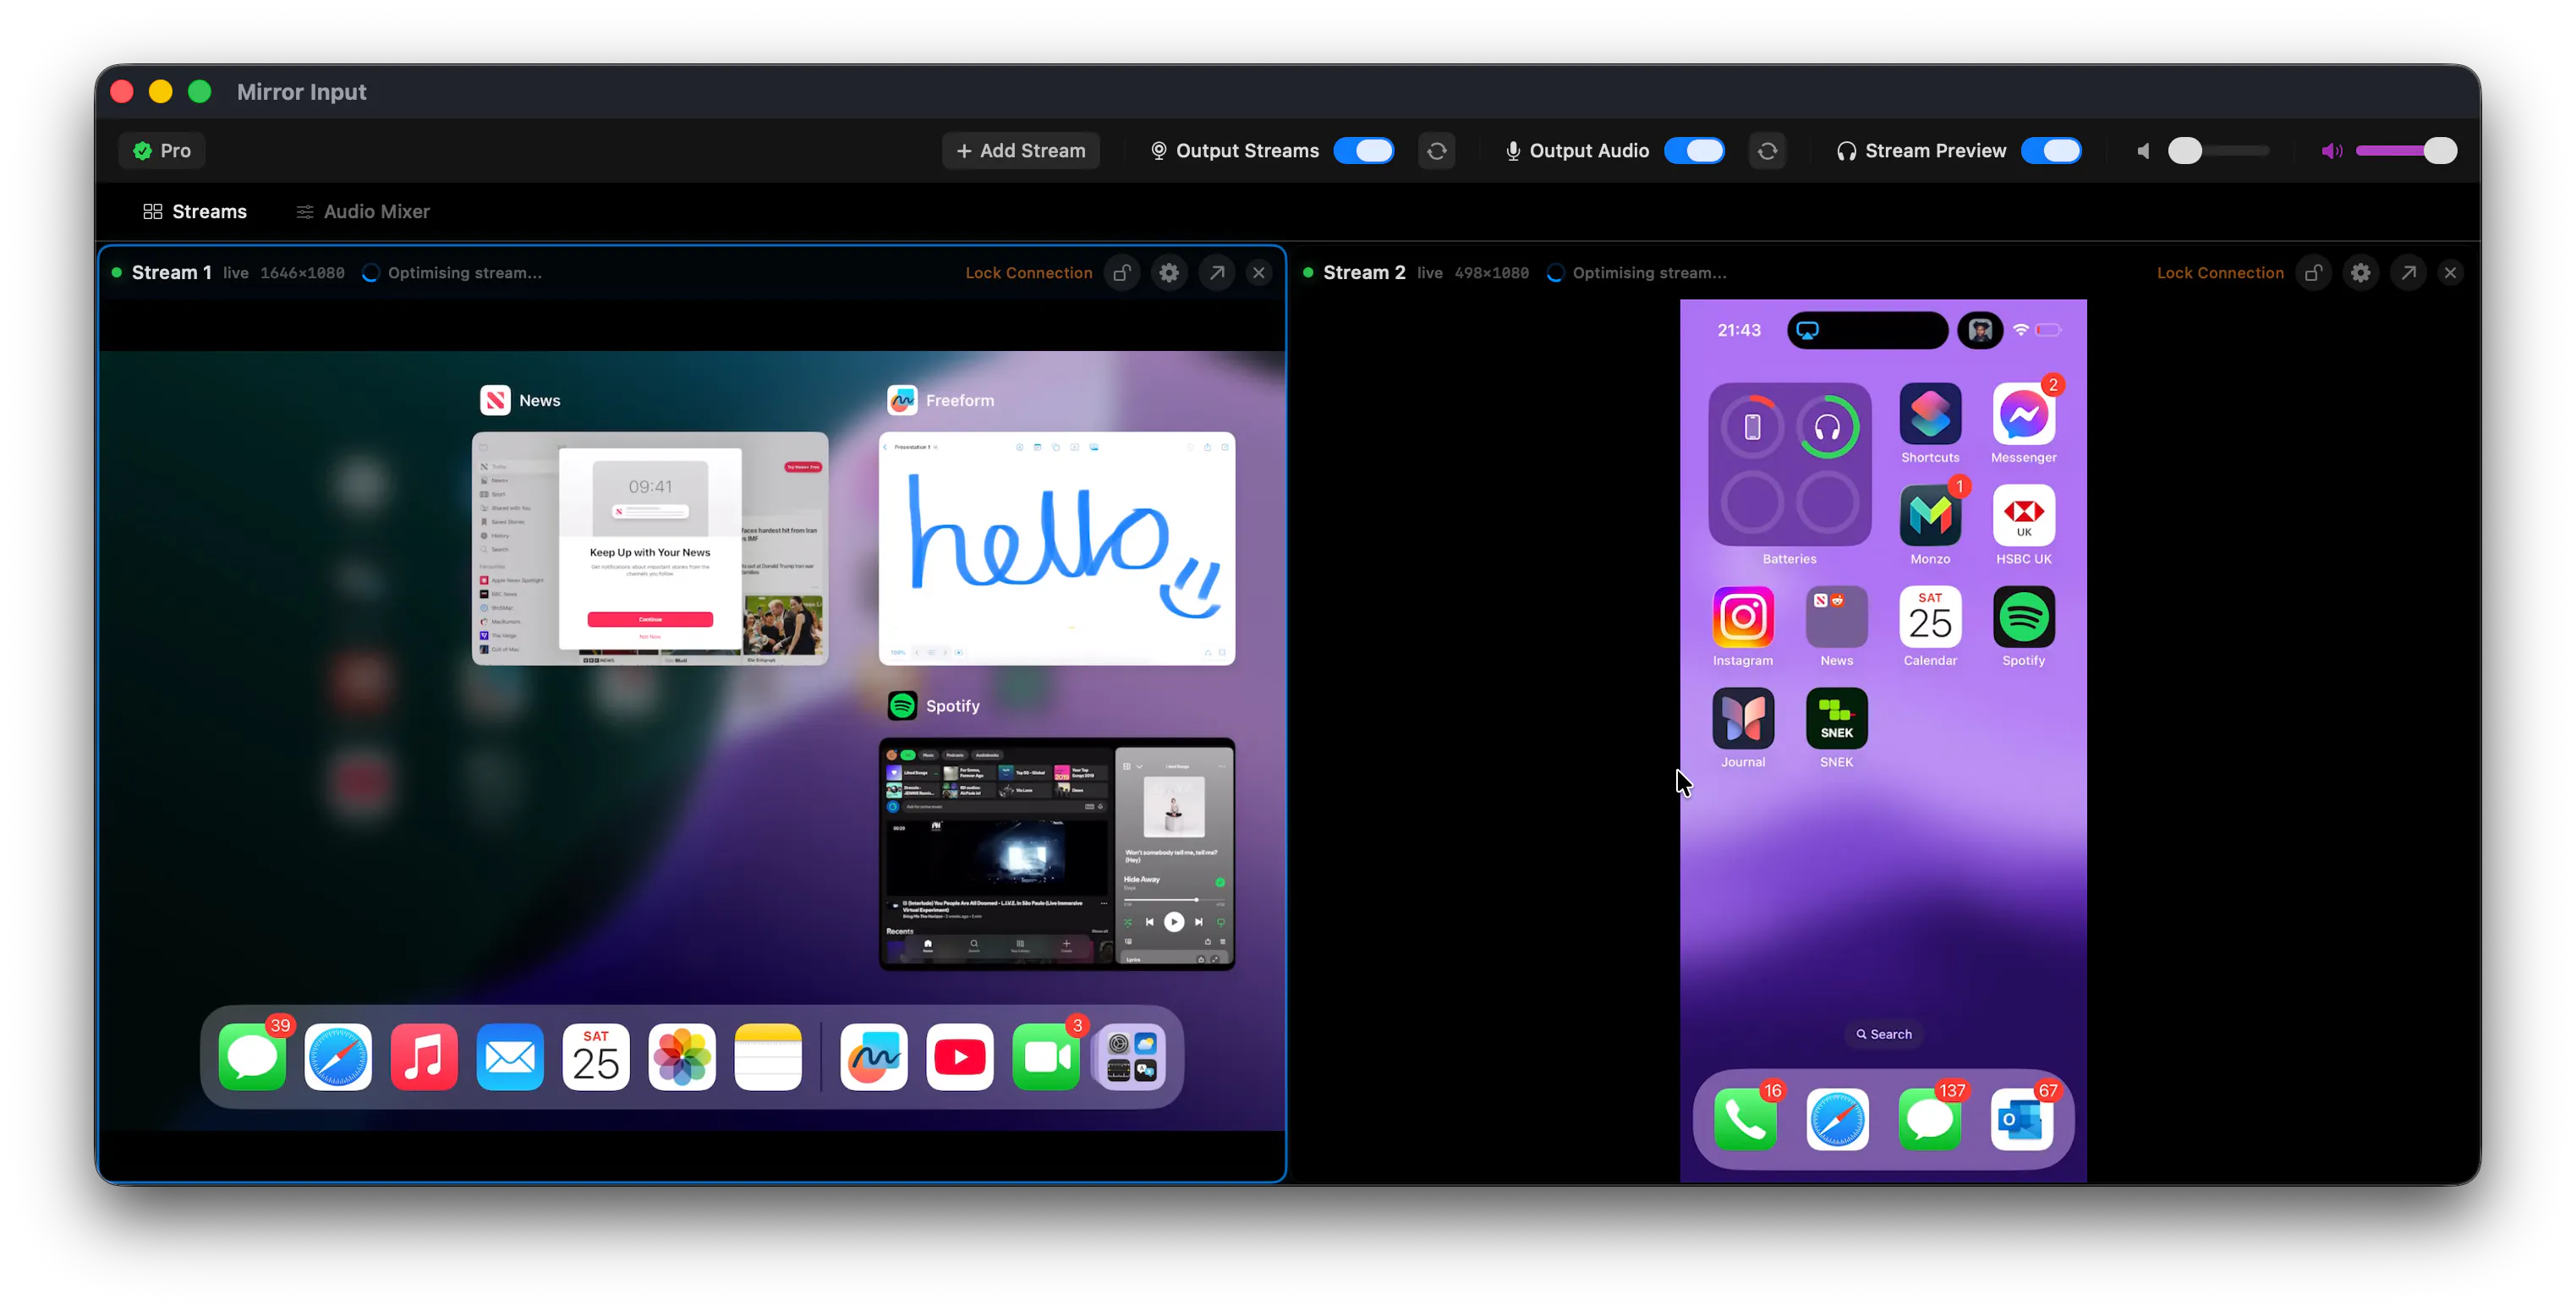
Task: Open the Journal app on the iPhone
Action: coord(1743,719)
